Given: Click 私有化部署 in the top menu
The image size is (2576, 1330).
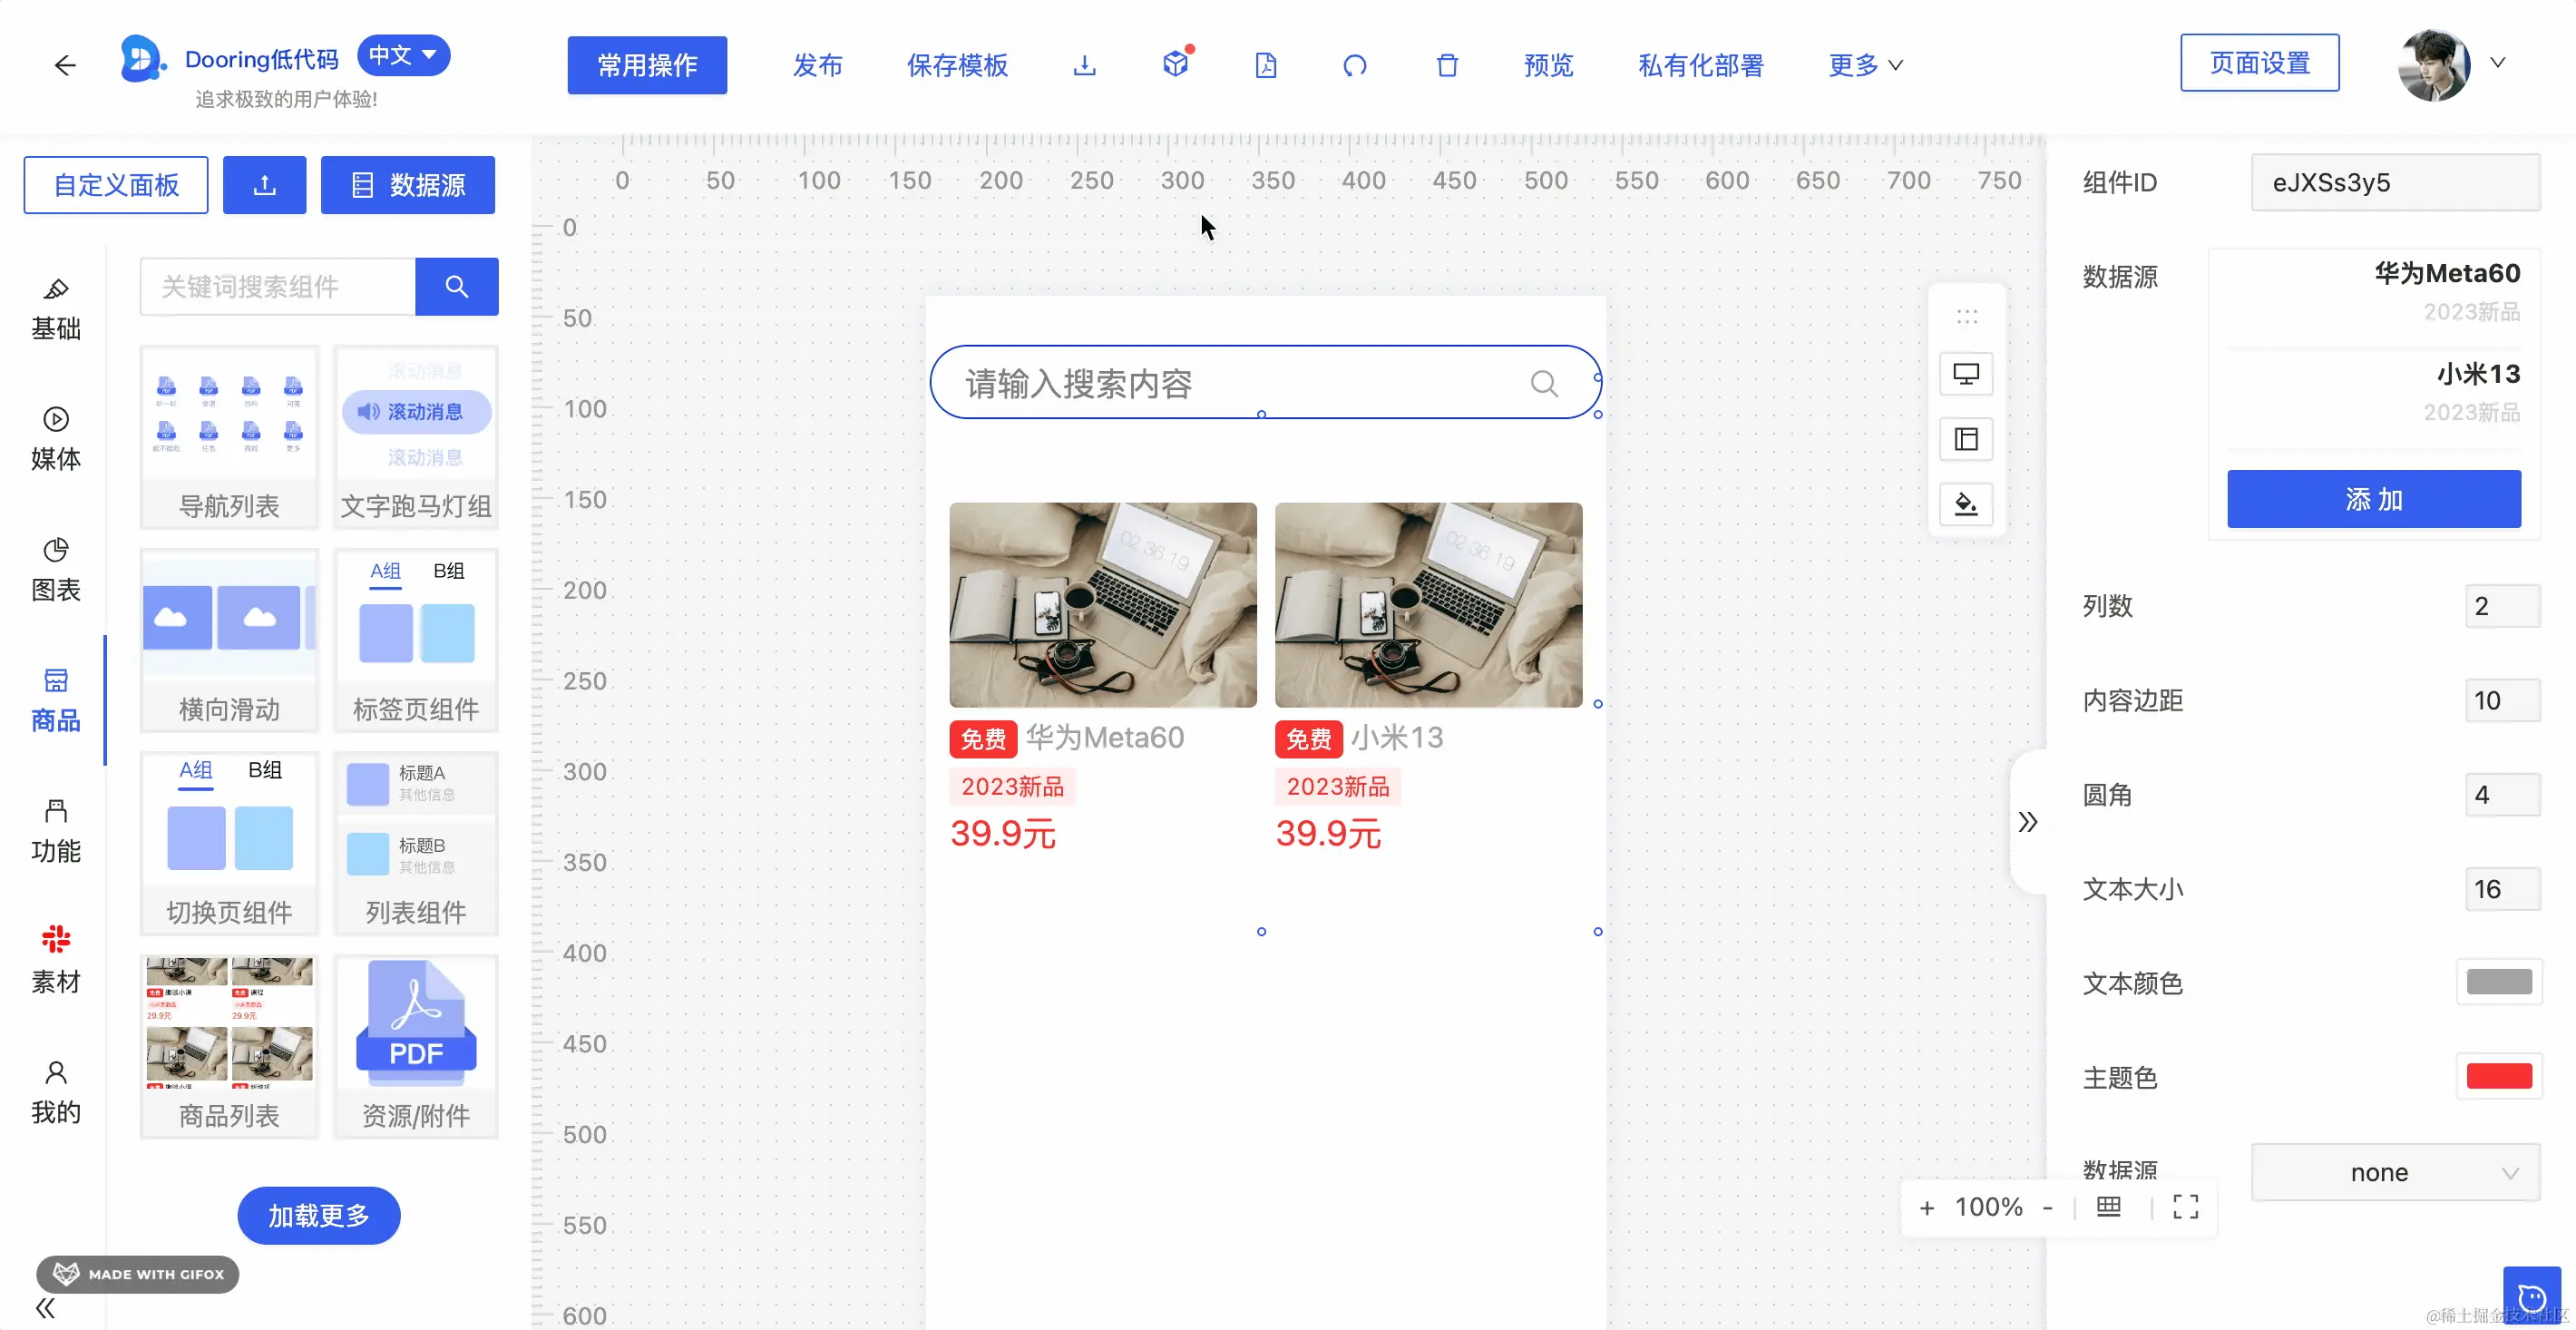Looking at the screenshot, I should click(x=1700, y=65).
